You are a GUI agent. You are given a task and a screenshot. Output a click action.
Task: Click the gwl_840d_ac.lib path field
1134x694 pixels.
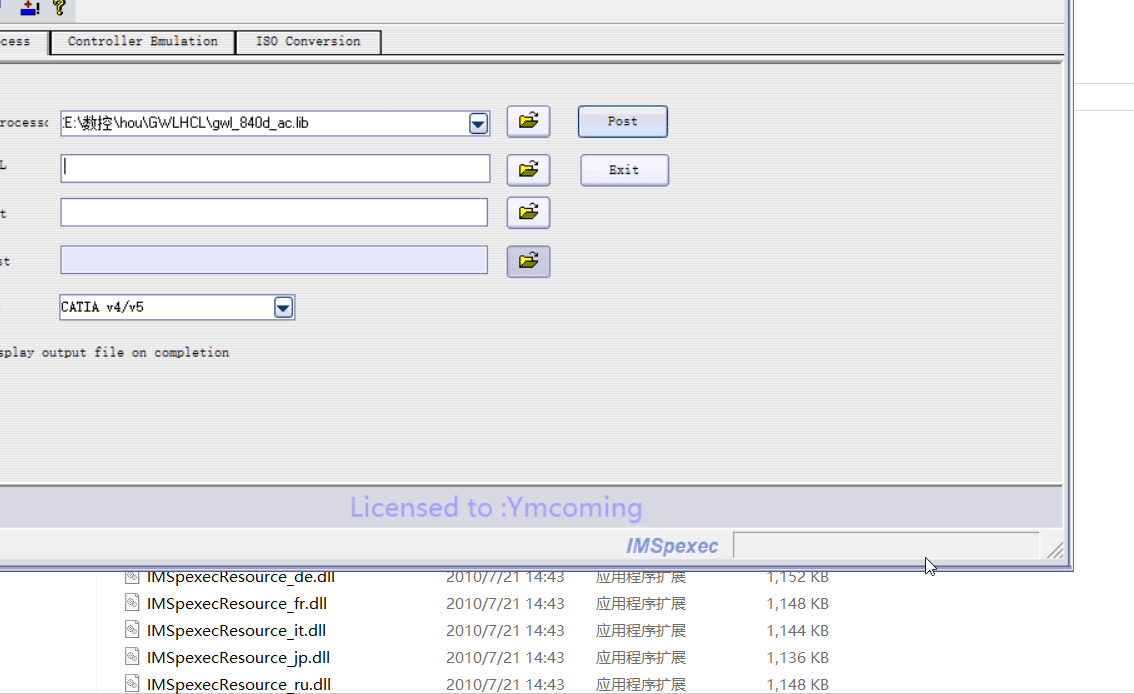pos(262,123)
